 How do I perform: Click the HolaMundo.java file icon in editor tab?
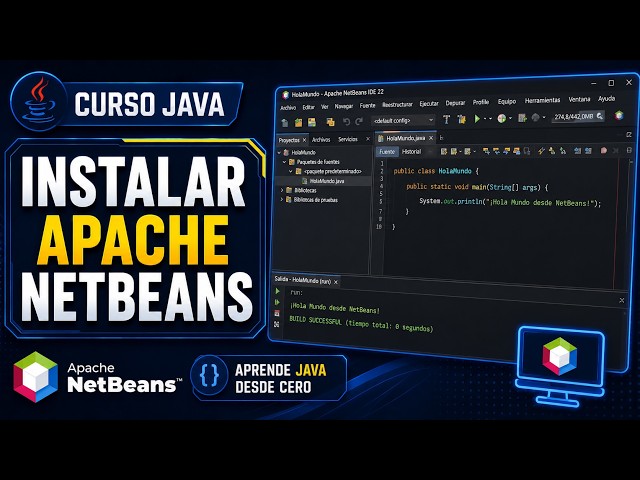(x=380, y=138)
